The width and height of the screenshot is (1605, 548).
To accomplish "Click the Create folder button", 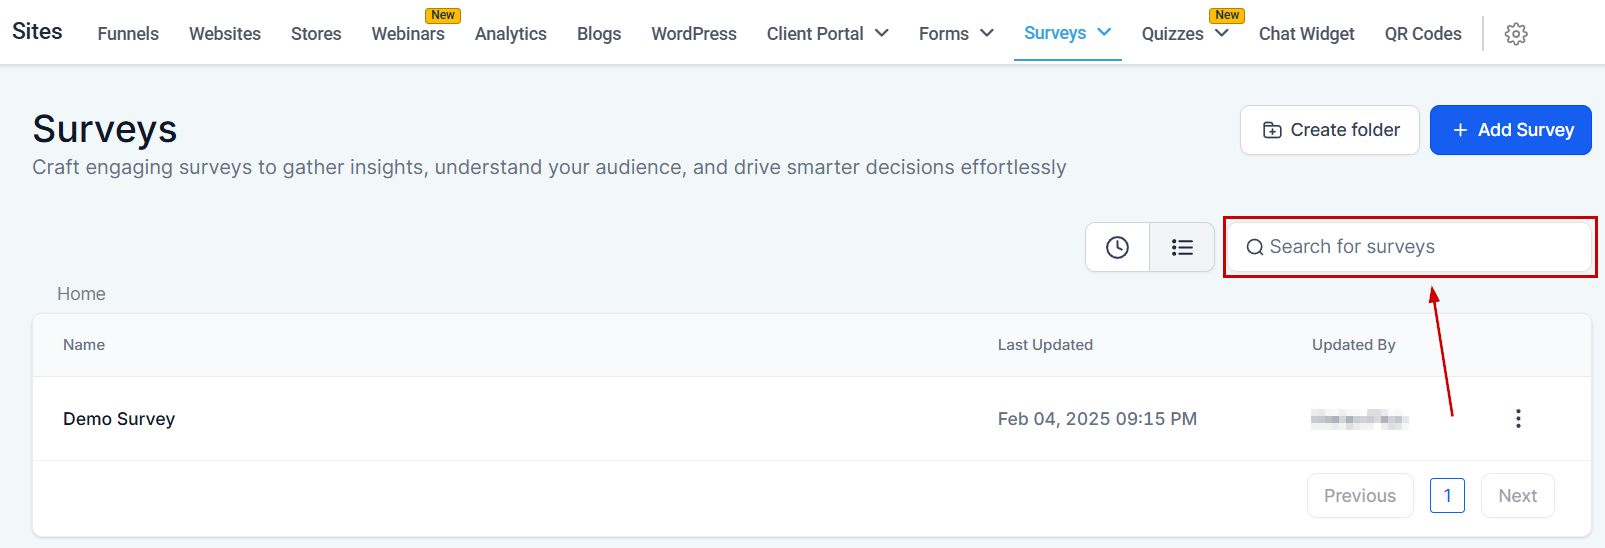I will [1329, 130].
